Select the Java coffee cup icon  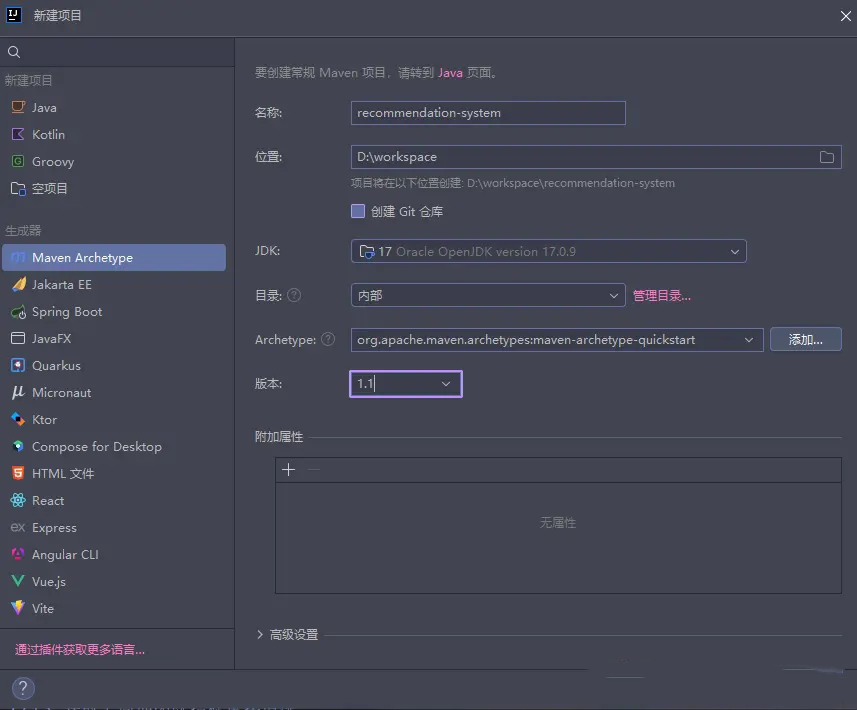point(18,107)
